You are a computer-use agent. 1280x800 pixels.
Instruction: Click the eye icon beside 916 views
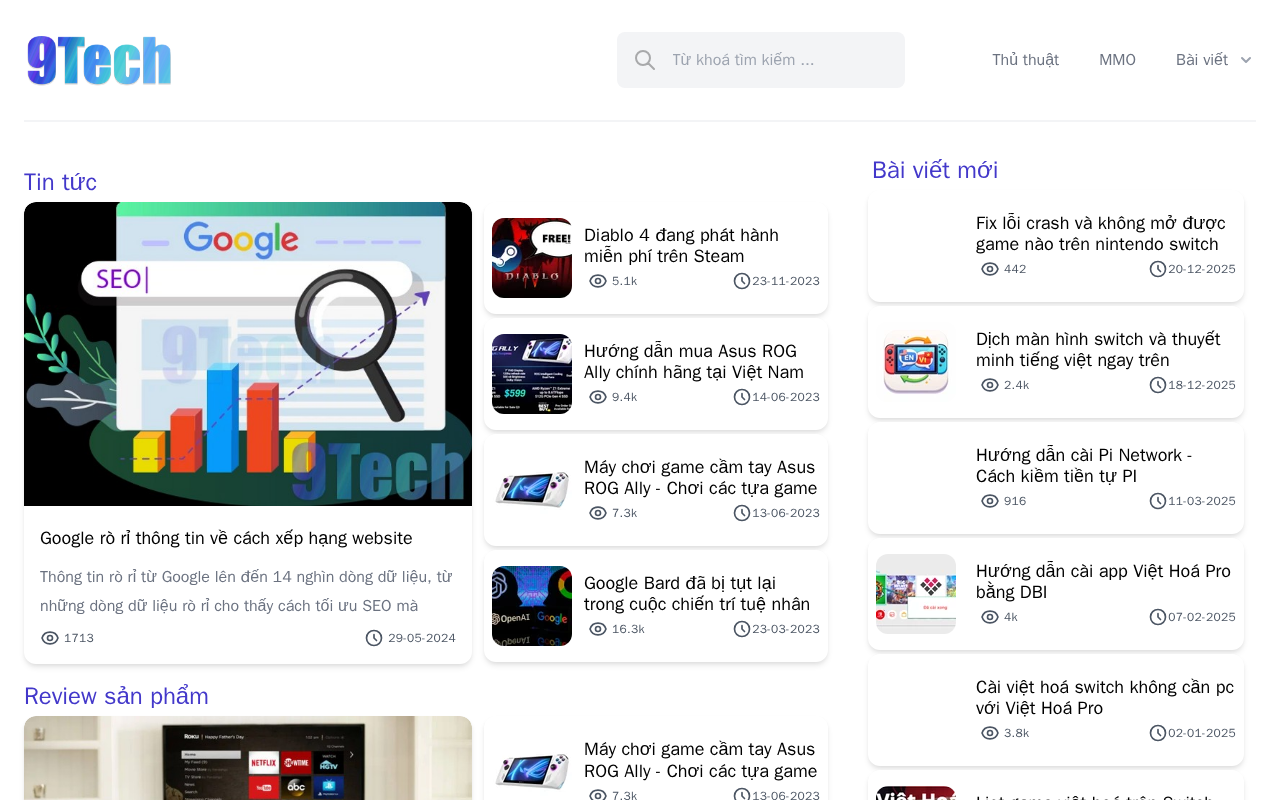click(x=990, y=501)
